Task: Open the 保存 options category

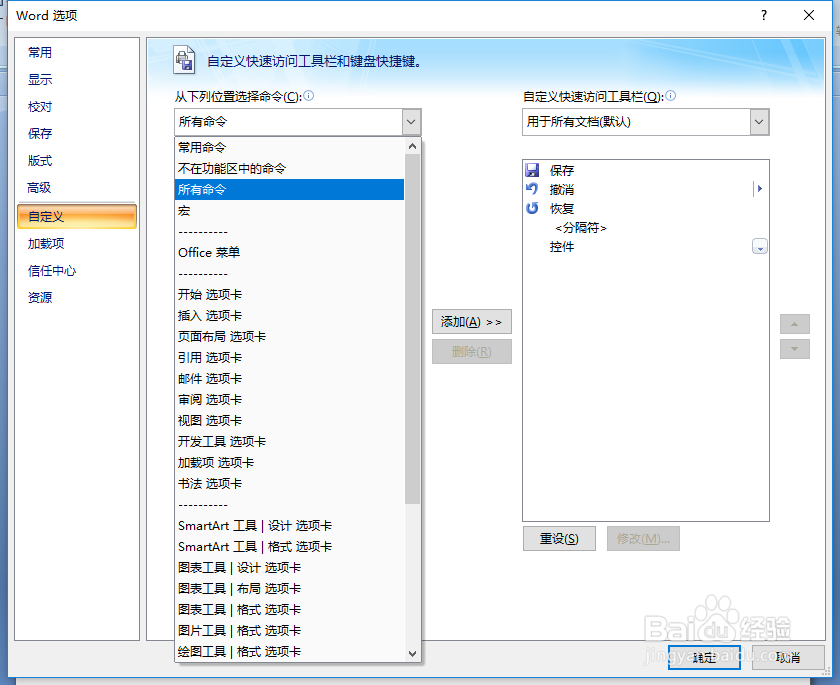Action: 77,133
